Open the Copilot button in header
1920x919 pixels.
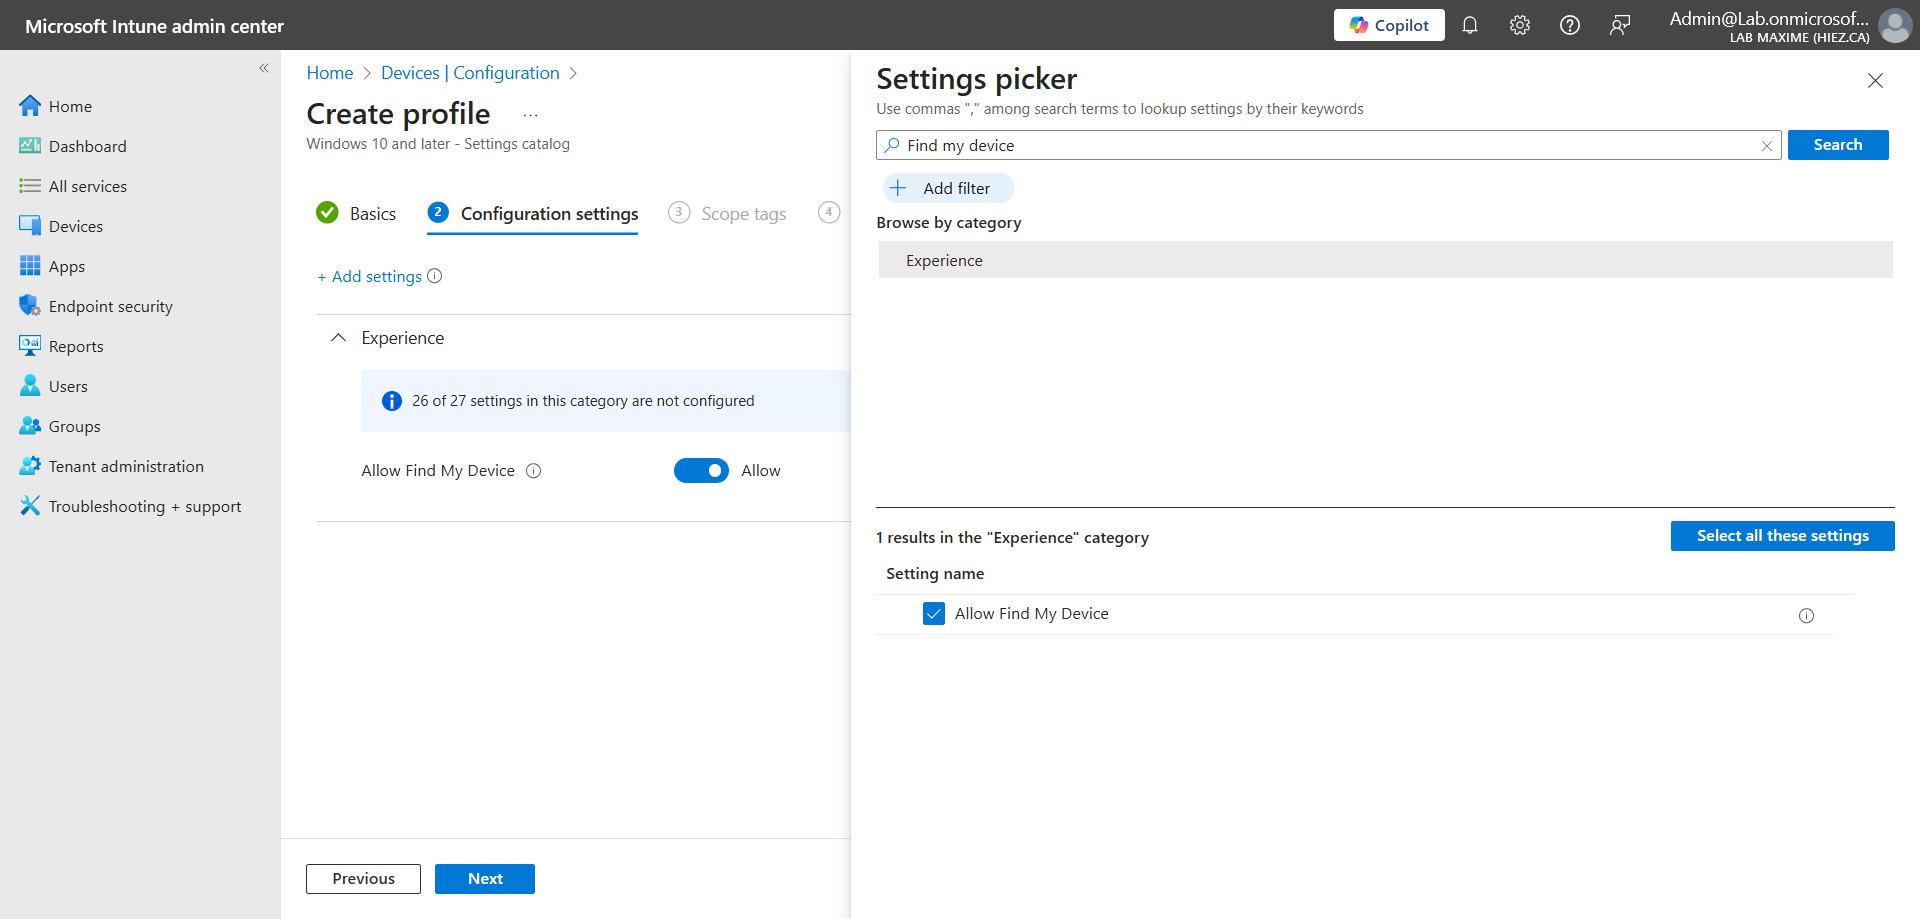click(x=1389, y=25)
